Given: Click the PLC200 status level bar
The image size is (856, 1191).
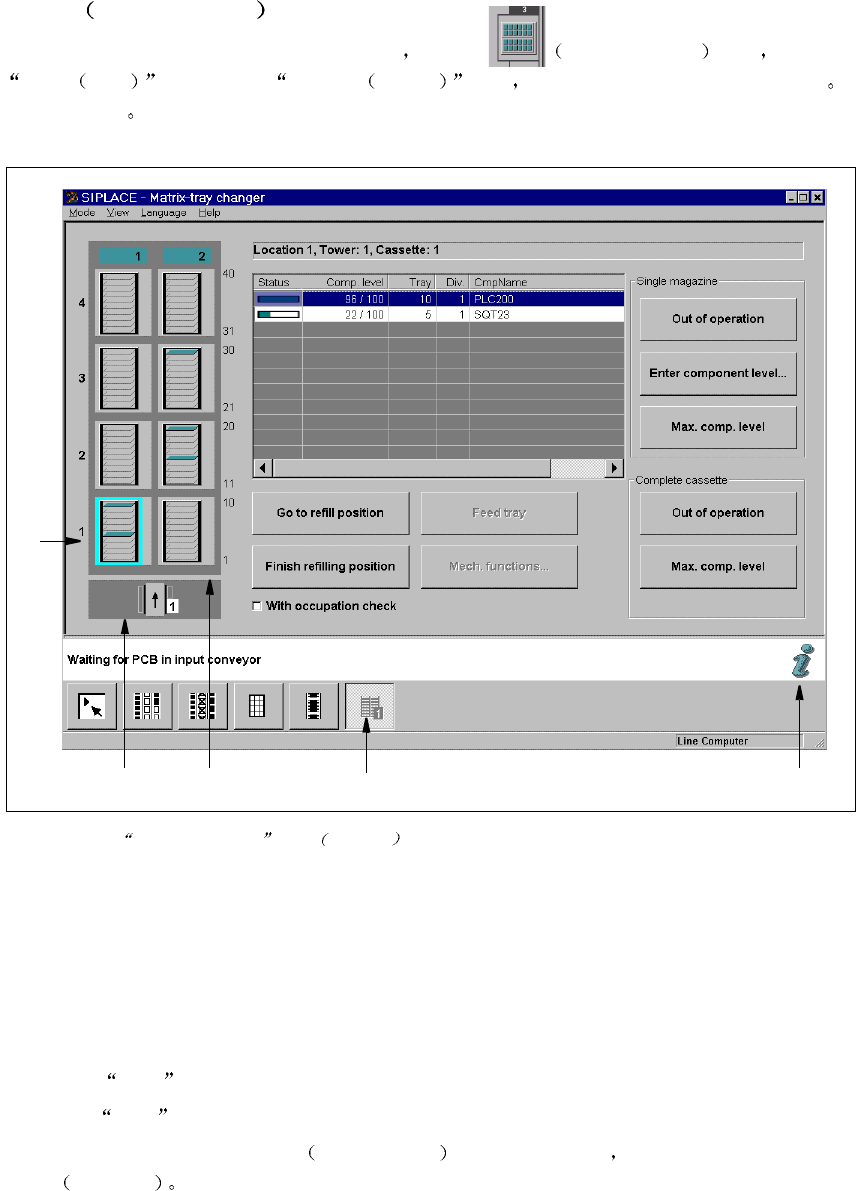Looking at the screenshot, I should point(278,299).
